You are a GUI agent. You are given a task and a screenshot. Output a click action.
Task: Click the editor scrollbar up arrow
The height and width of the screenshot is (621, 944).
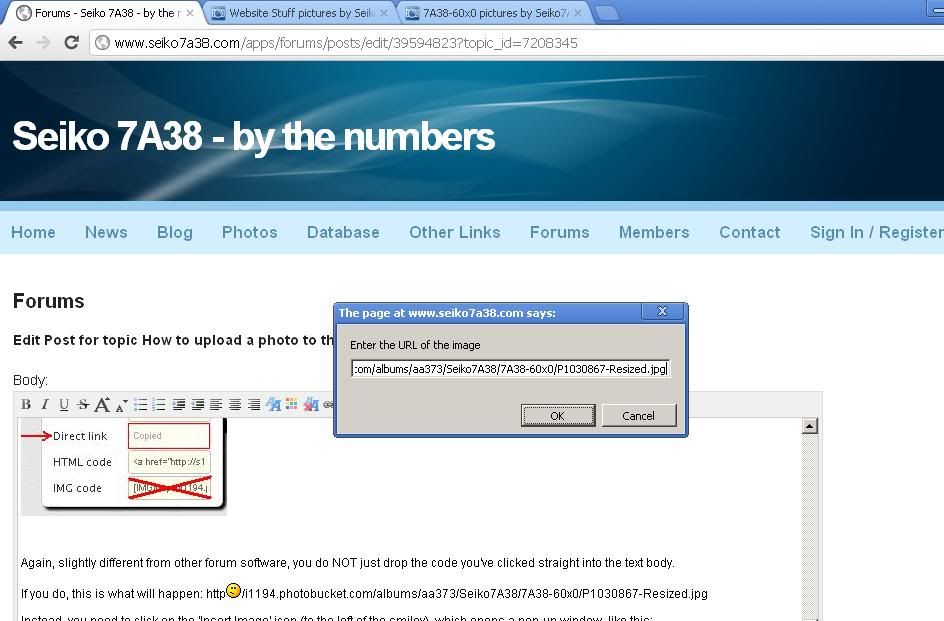(810, 426)
